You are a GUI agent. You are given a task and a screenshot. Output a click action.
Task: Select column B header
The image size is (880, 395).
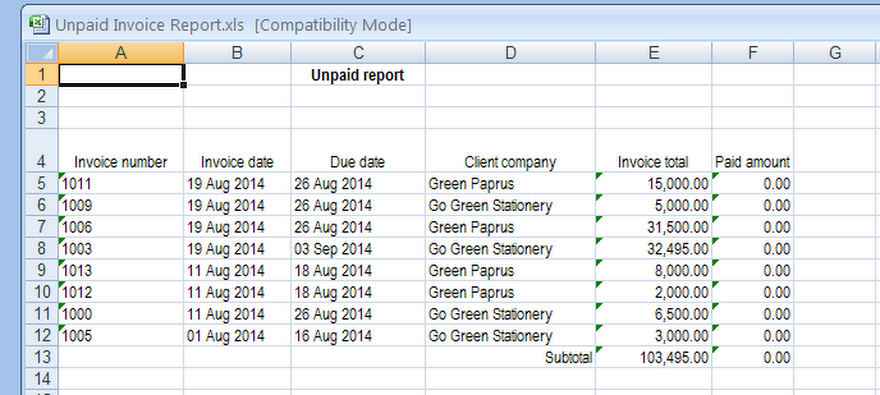click(x=237, y=53)
